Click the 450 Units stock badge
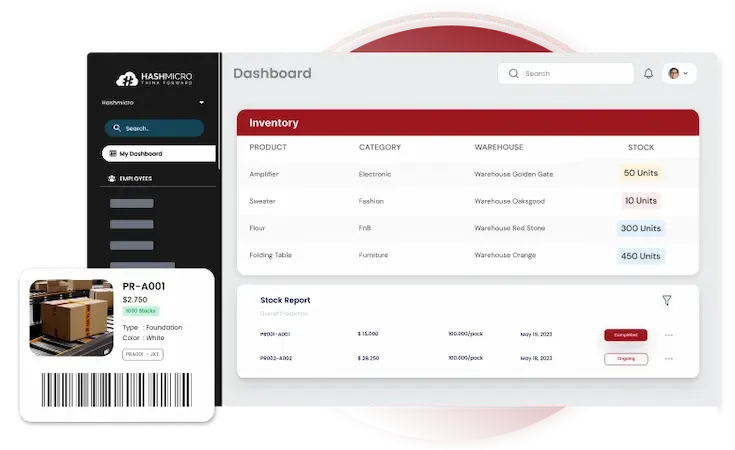Viewport: 735px width, 450px height. coord(641,256)
